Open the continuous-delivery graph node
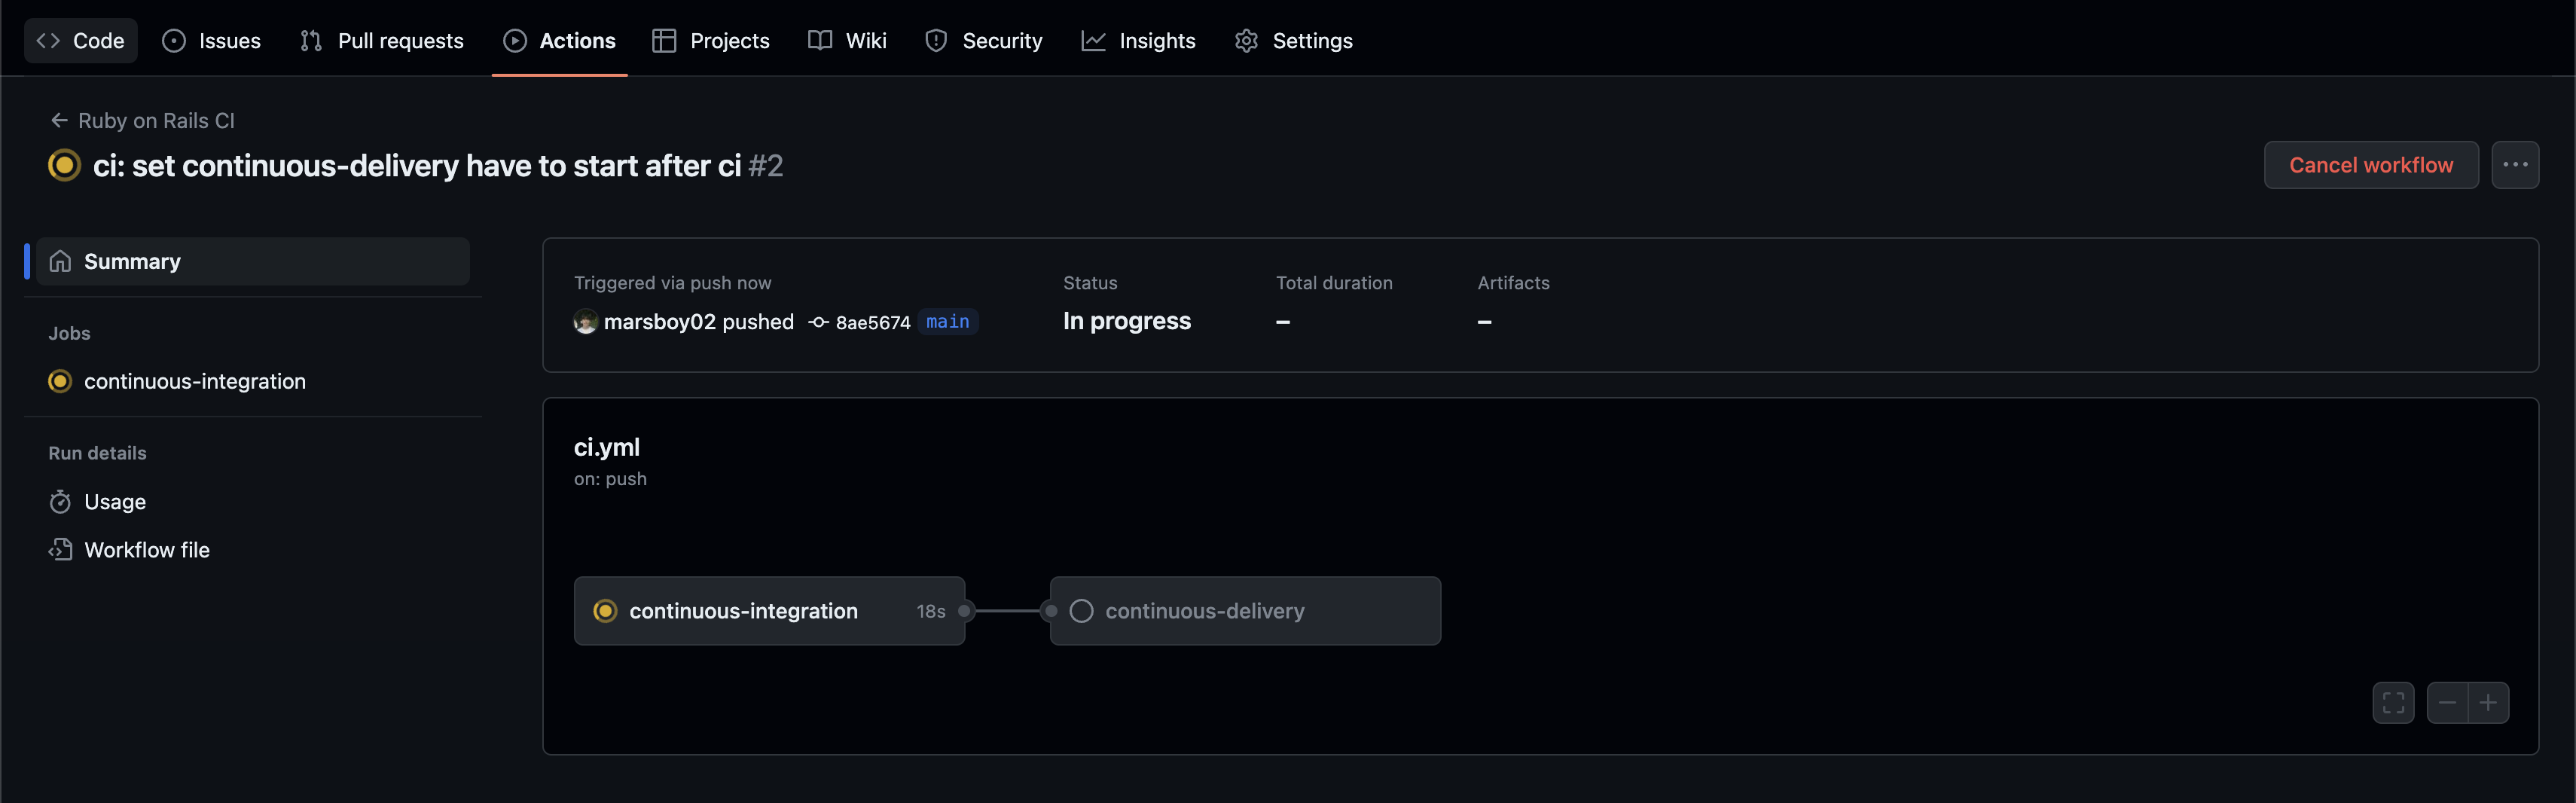Image resolution: width=2576 pixels, height=803 pixels. 1244,610
